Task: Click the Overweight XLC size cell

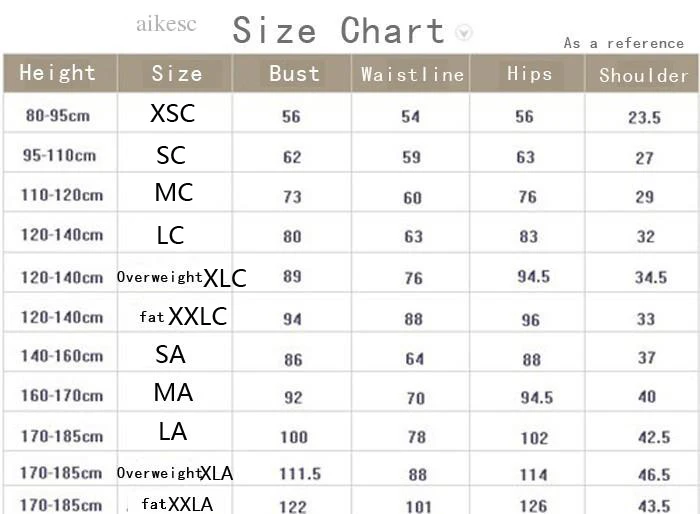Action: point(182,278)
